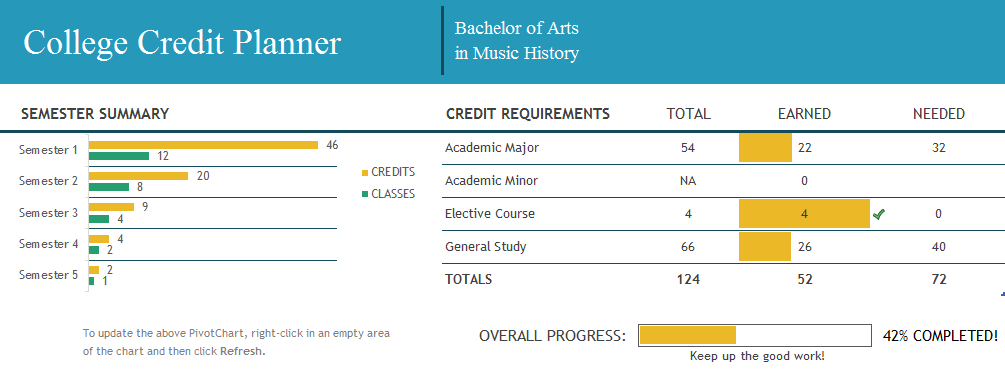1005x381 pixels.
Task: Select the Academic Major earned data bar
Action: tap(765, 148)
